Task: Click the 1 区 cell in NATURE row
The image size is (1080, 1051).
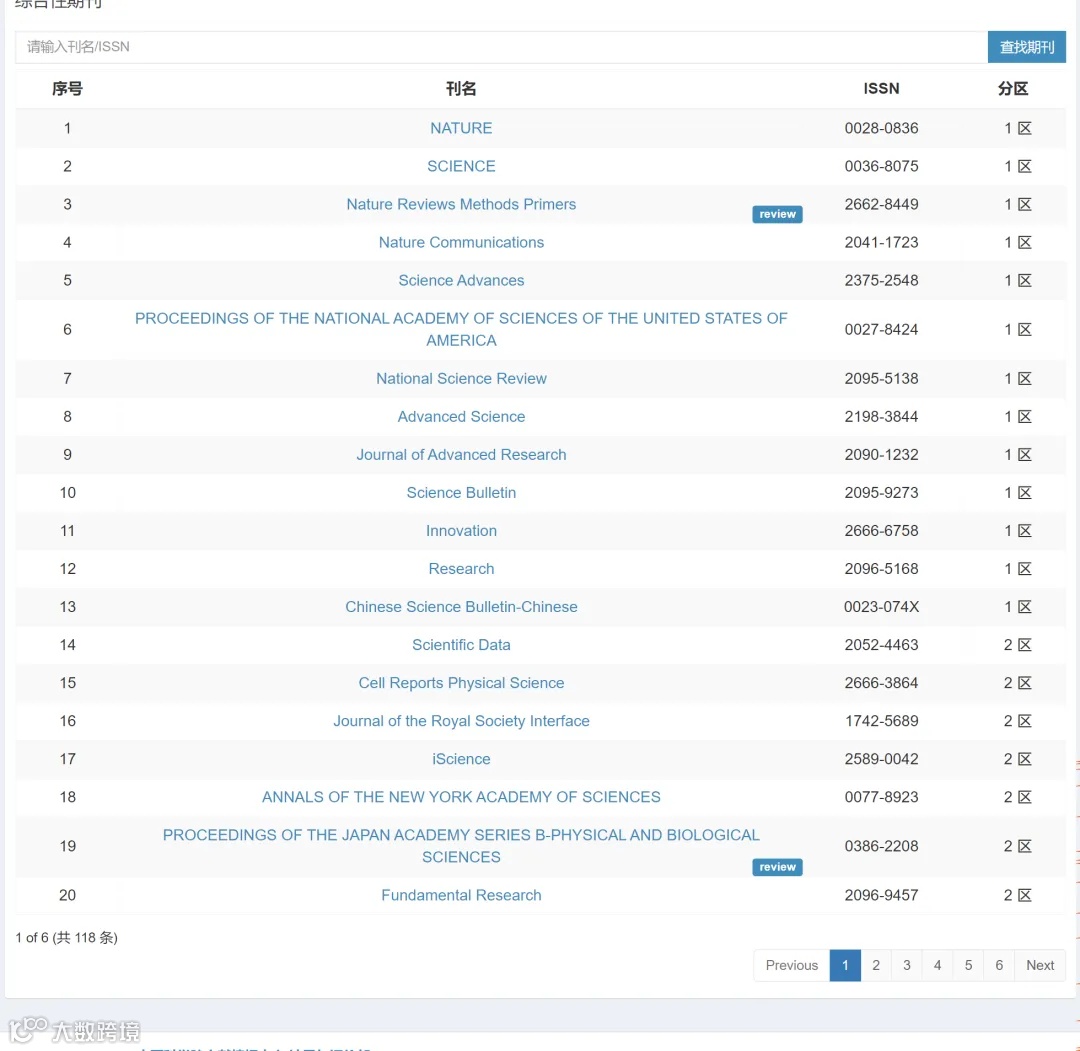Action: [x=1017, y=128]
